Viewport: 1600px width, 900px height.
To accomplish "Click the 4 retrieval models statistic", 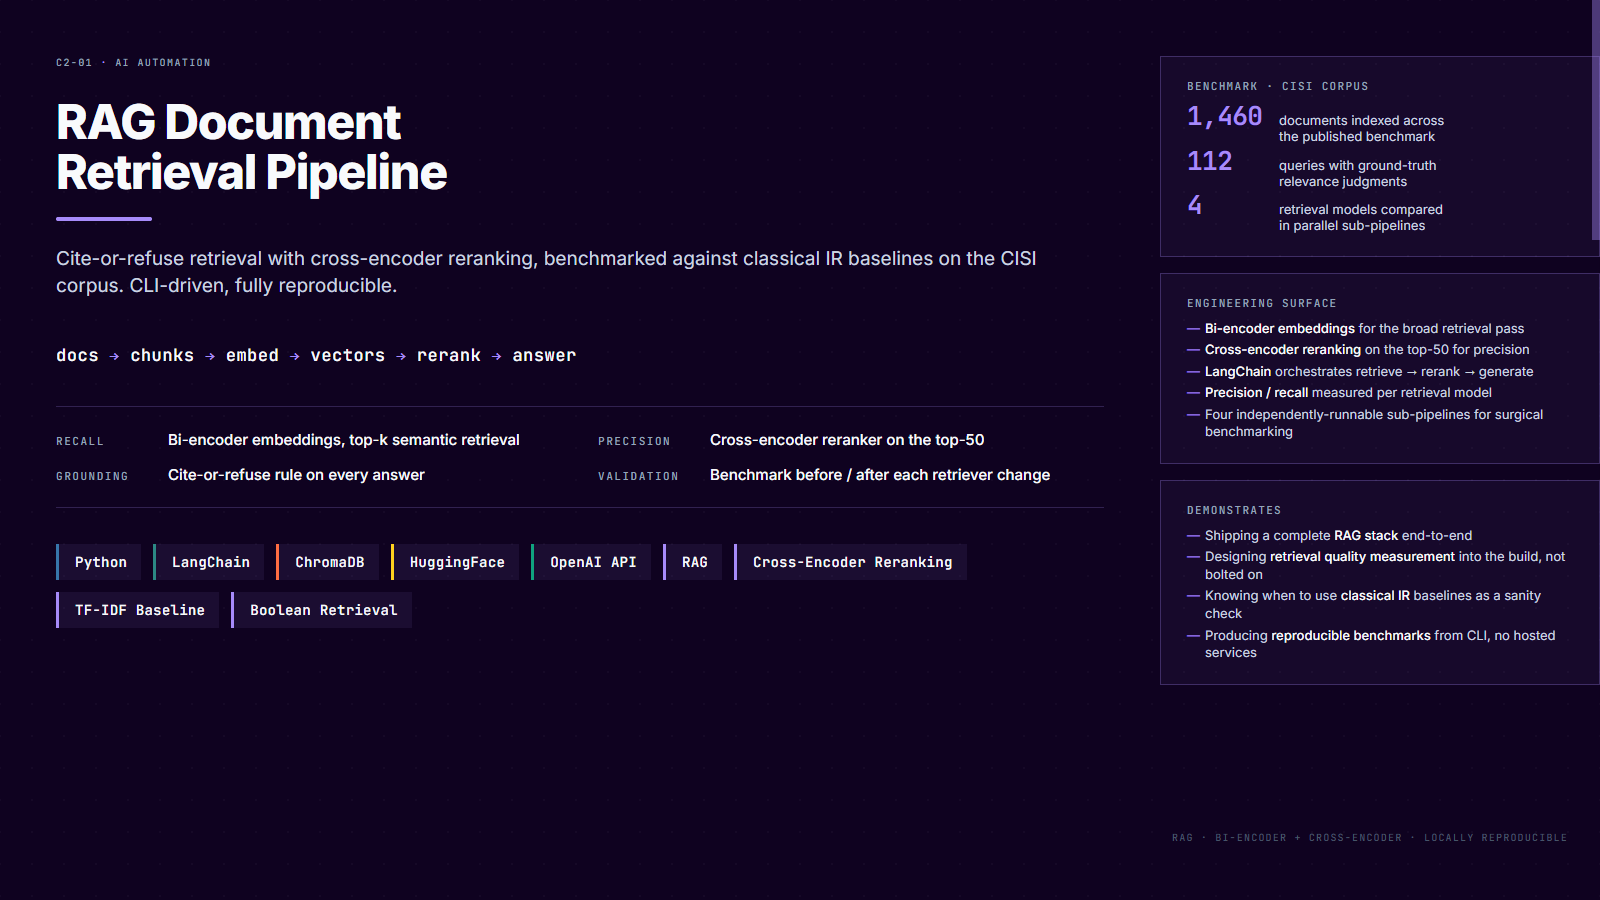I will click(1194, 205).
